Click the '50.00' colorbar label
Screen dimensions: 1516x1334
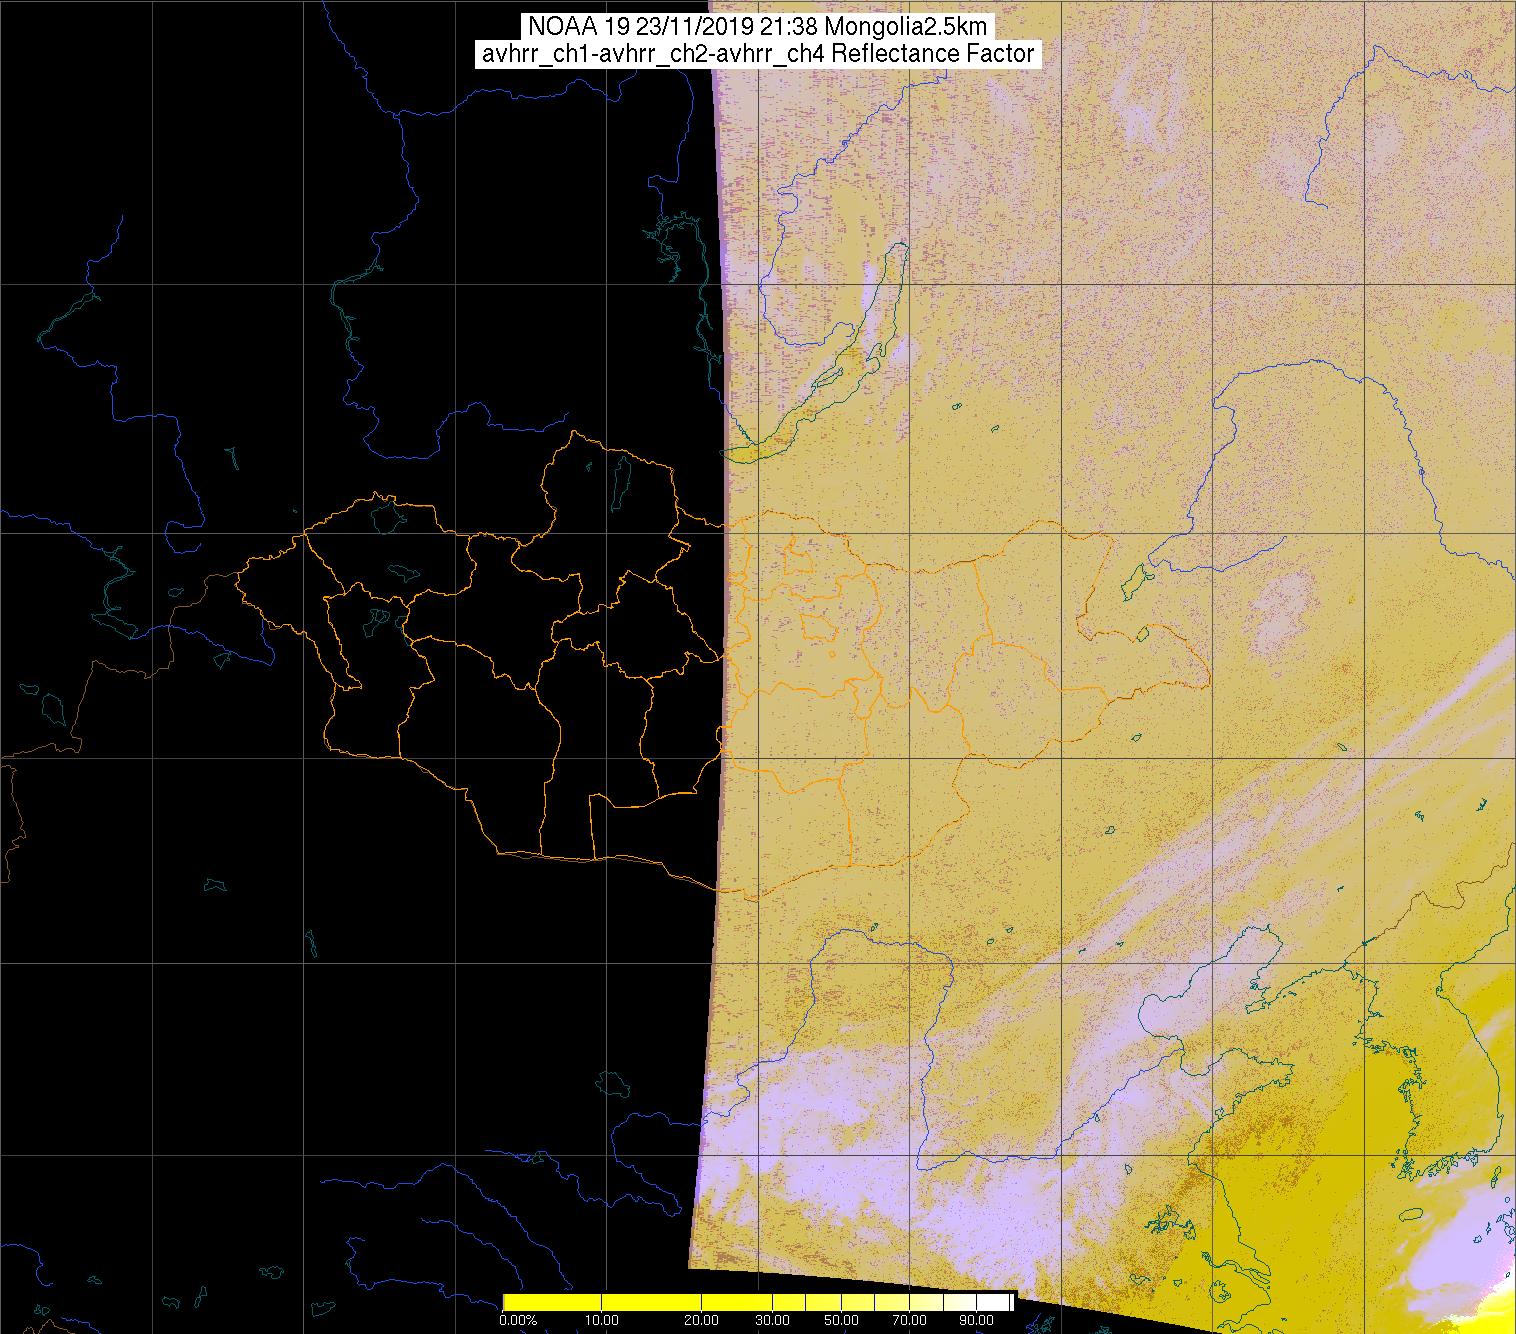click(x=842, y=1321)
